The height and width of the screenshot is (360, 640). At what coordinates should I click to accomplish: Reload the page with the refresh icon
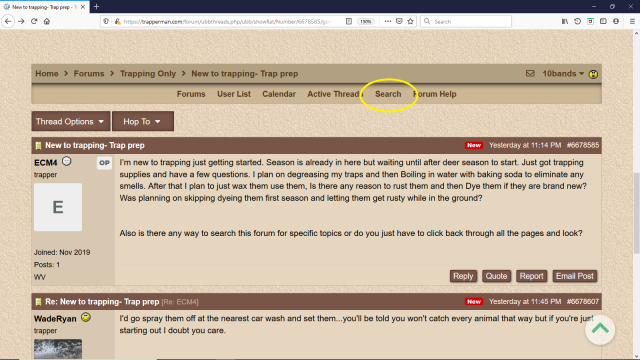pyautogui.click(x=34, y=21)
